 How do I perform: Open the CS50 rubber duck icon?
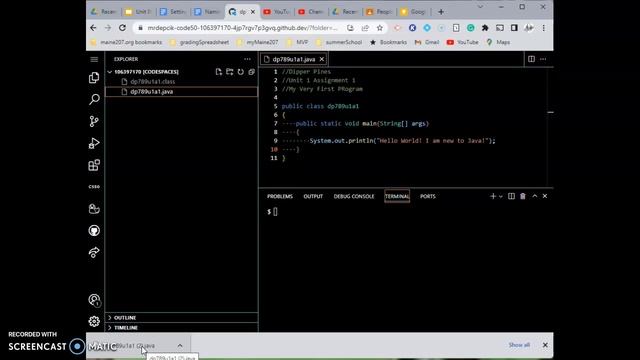tap(94, 209)
